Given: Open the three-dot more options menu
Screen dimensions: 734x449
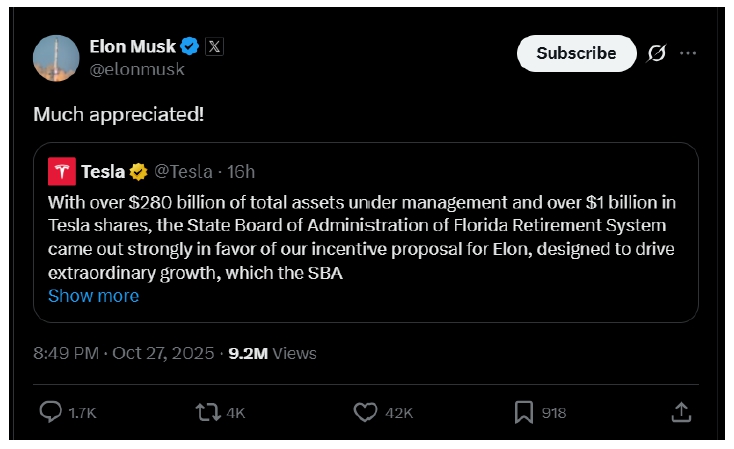Looking at the screenshot, I should [688, 53].
